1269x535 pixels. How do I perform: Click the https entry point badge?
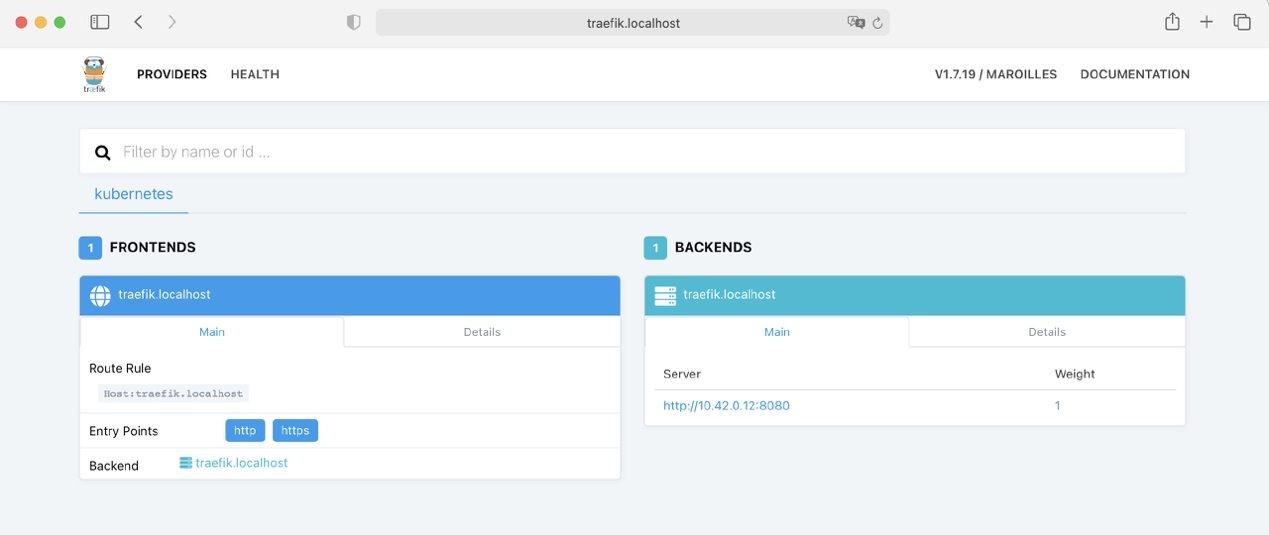click(295, 431)
